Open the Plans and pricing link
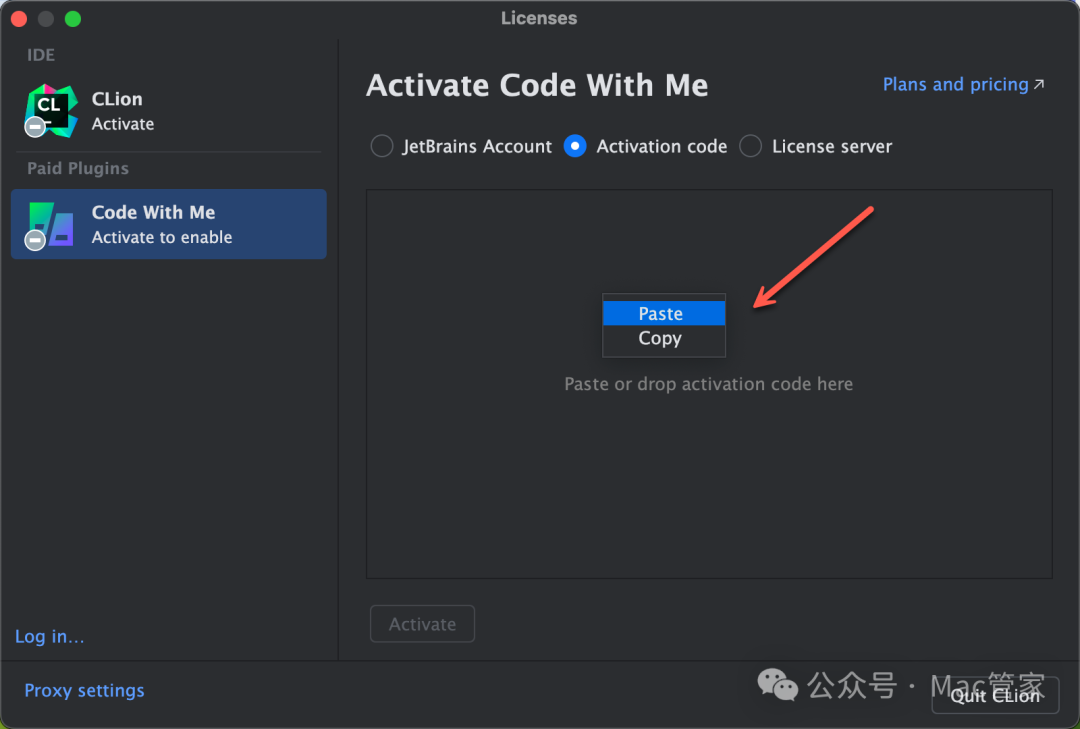Screen dimensions: 1080x729 point(955,85)
